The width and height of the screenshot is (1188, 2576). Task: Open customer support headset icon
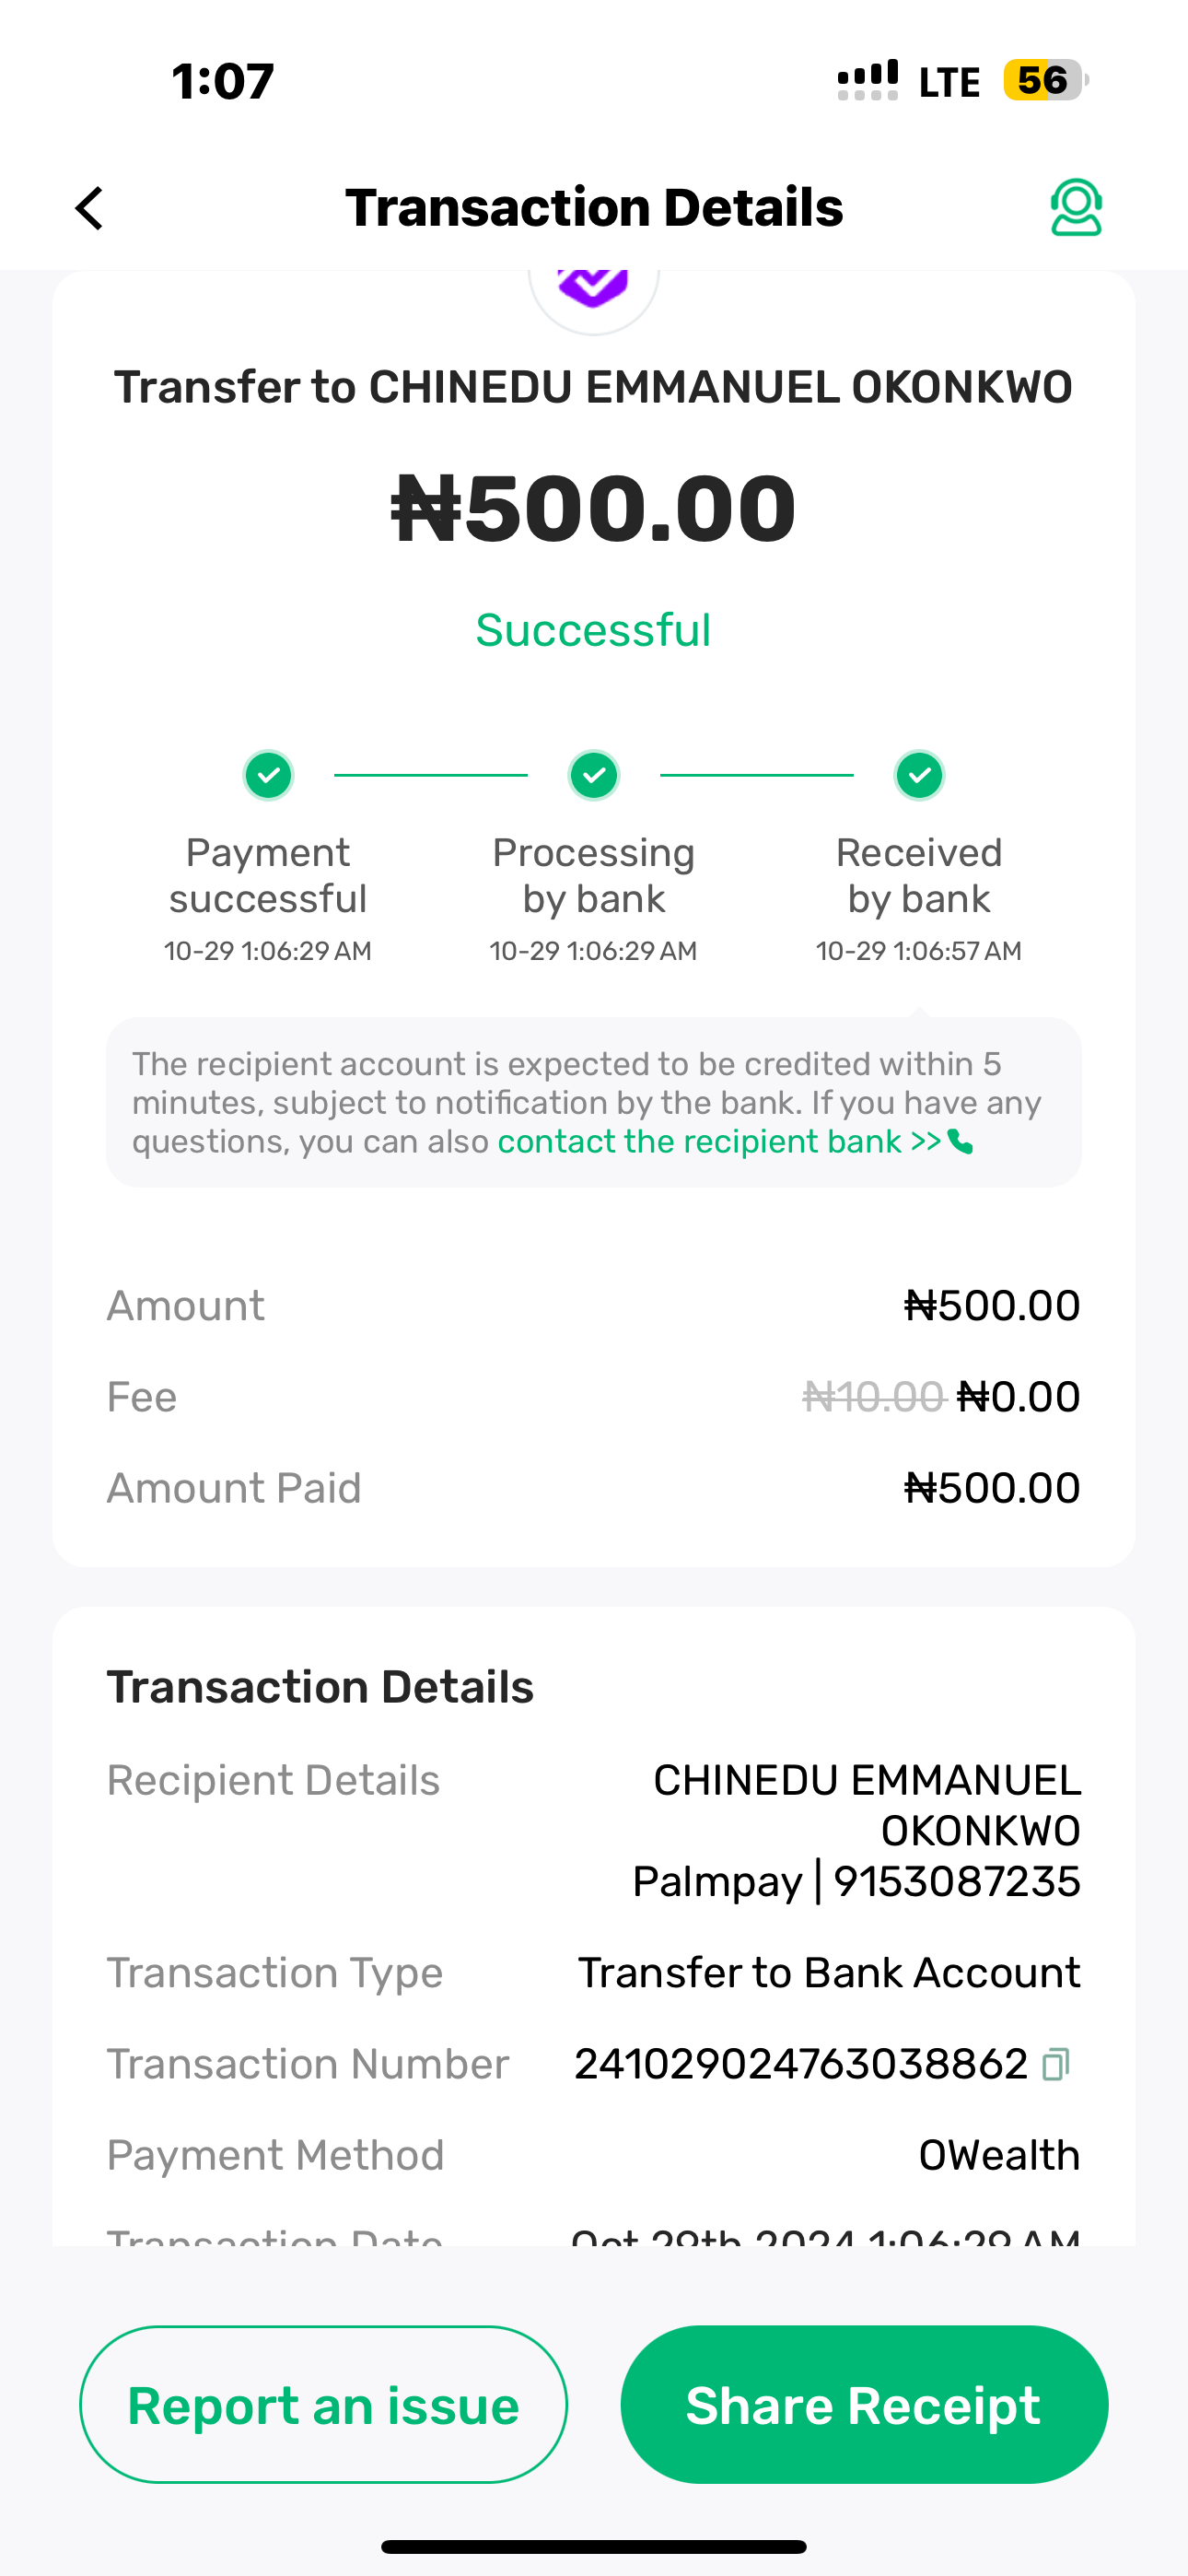point(1075,208)
